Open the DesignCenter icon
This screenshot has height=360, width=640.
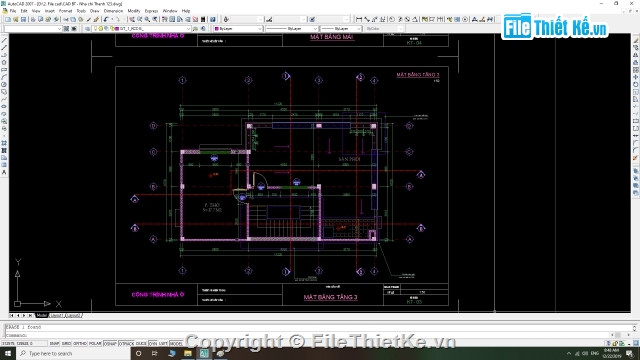[x=172, y=19]
